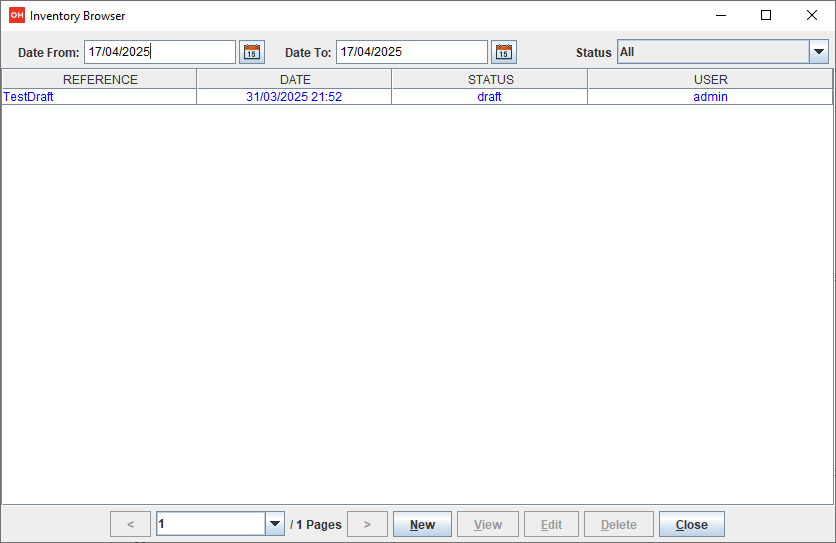Close the window with the title bar X
The height and width of the screenshot is (543, 836).
pyautogui.click(x=811, y=15)
